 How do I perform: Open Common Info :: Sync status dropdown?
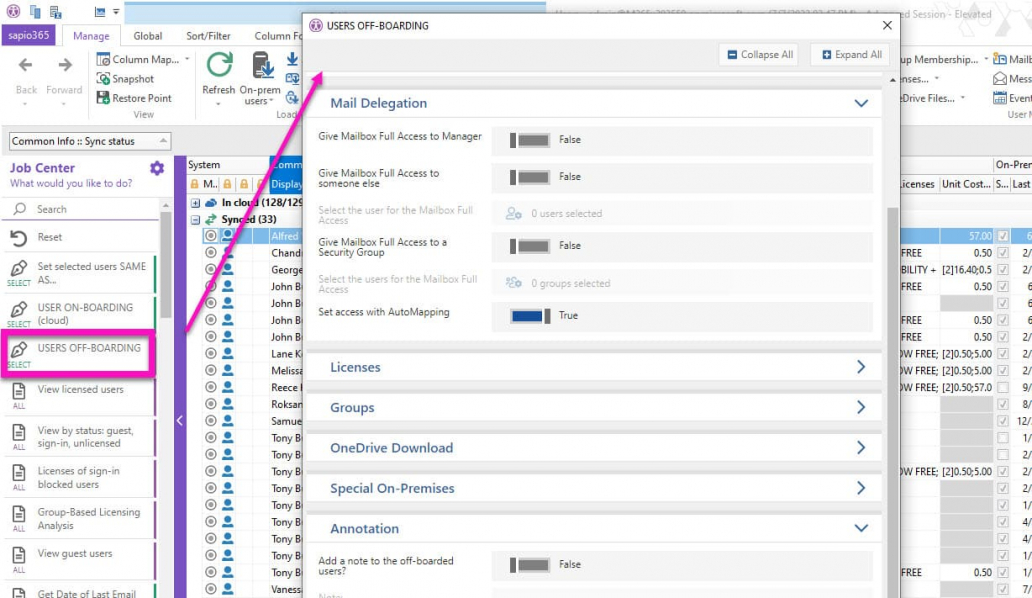[90, 141]
